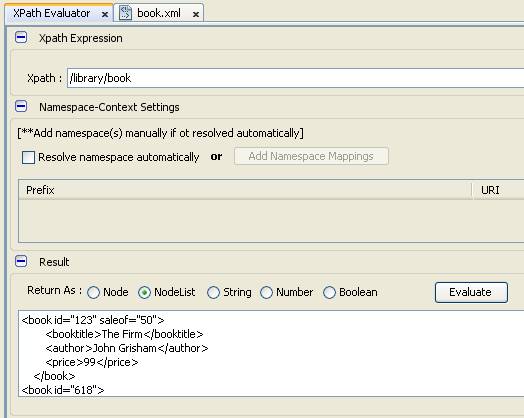Collapse the Result section
524x418 pixels.
click(x=21, y=261)
